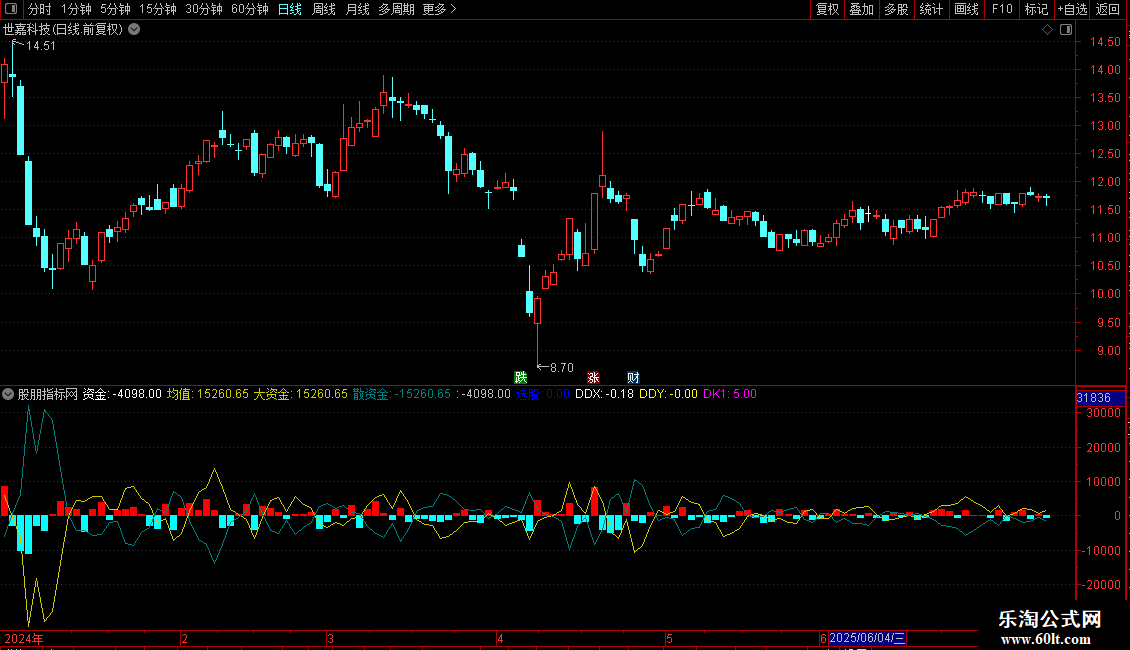Click the 2025/06/04/三 date box

point(867,638)
